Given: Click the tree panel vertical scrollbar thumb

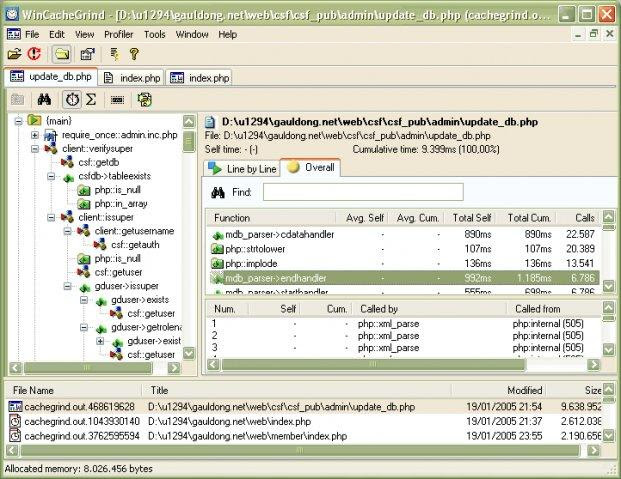Looking at the screenshot, I should (189, 142).
